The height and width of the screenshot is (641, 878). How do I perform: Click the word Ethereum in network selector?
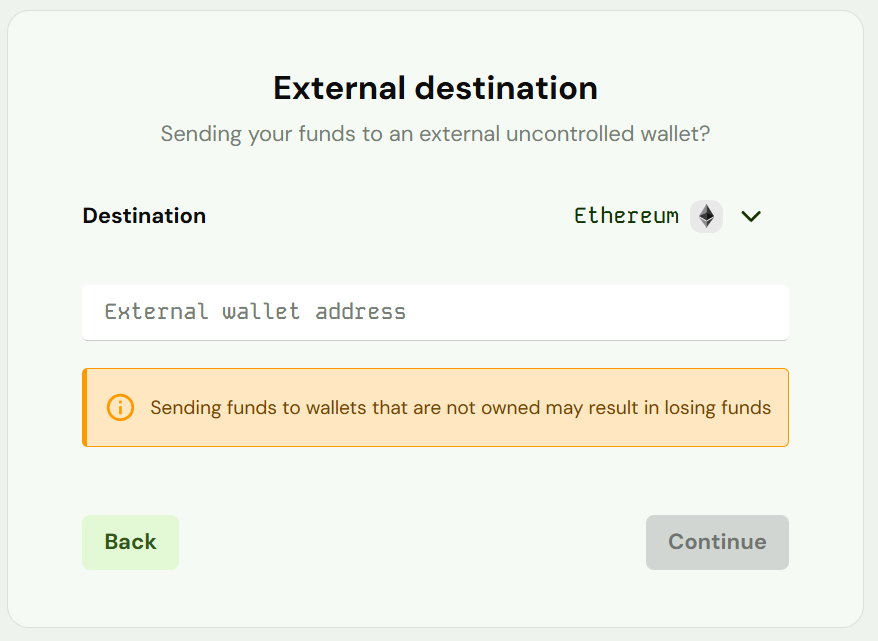(626, 216)
